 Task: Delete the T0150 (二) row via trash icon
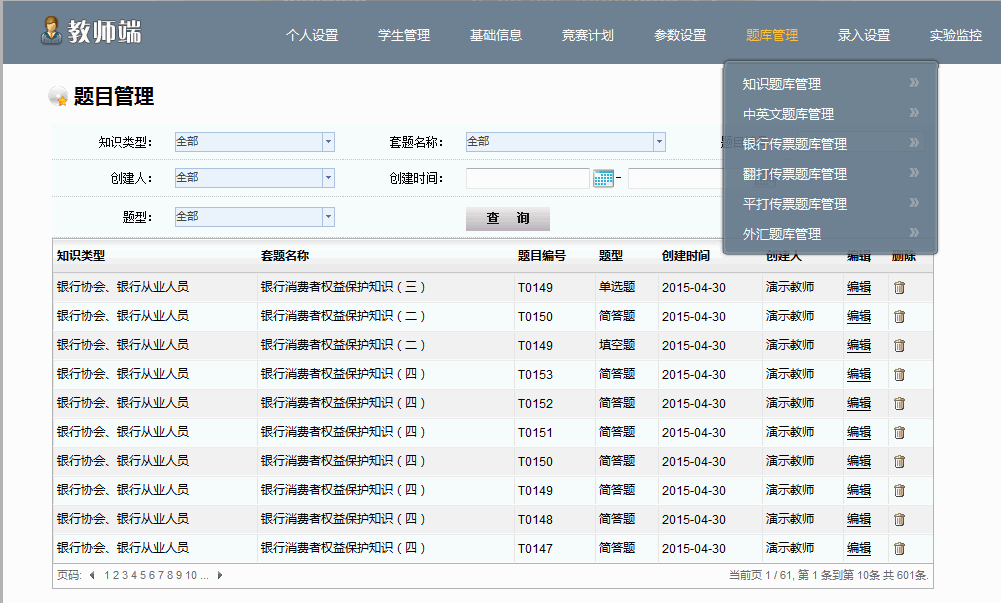899,316
